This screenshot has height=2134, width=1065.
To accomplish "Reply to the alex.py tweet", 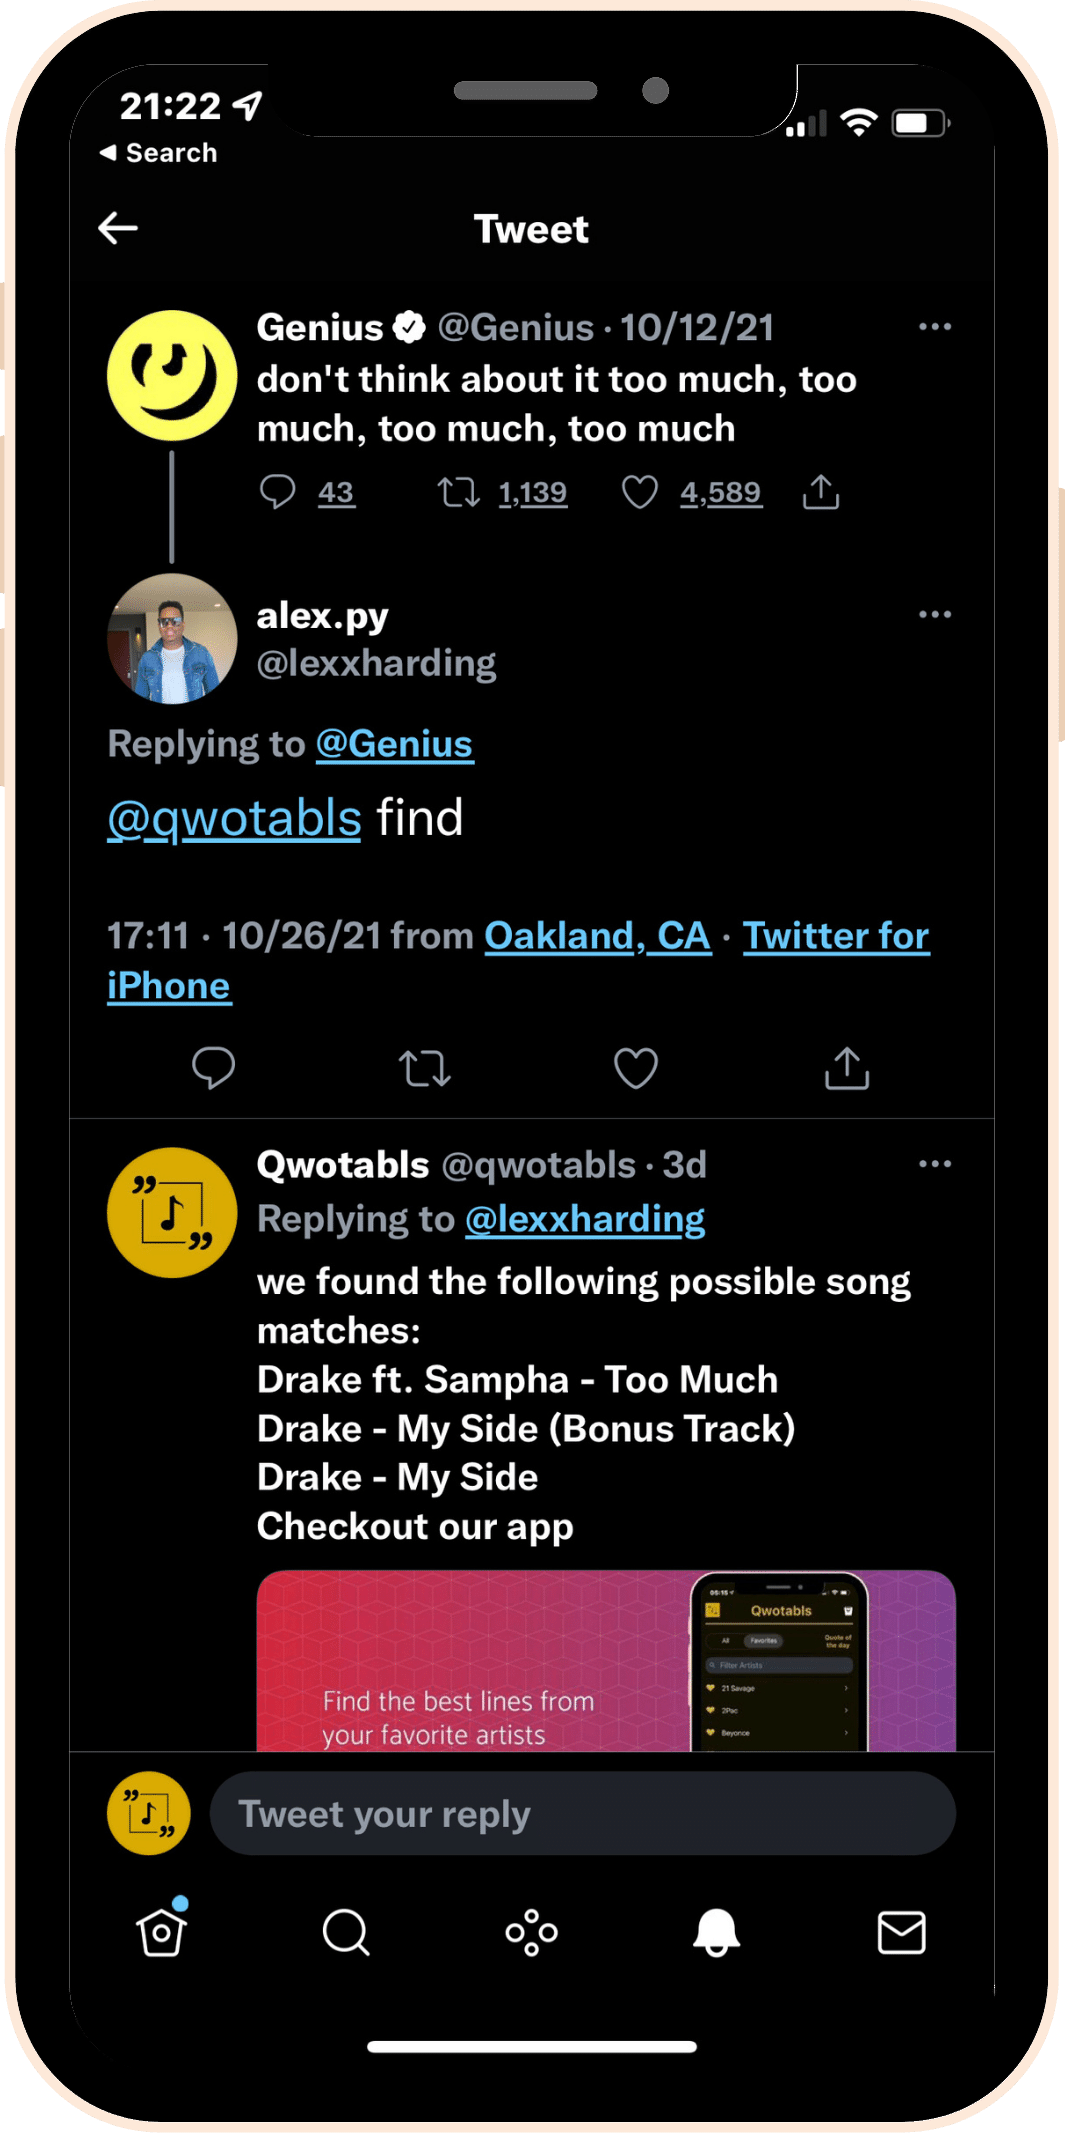I will 213,1068.
